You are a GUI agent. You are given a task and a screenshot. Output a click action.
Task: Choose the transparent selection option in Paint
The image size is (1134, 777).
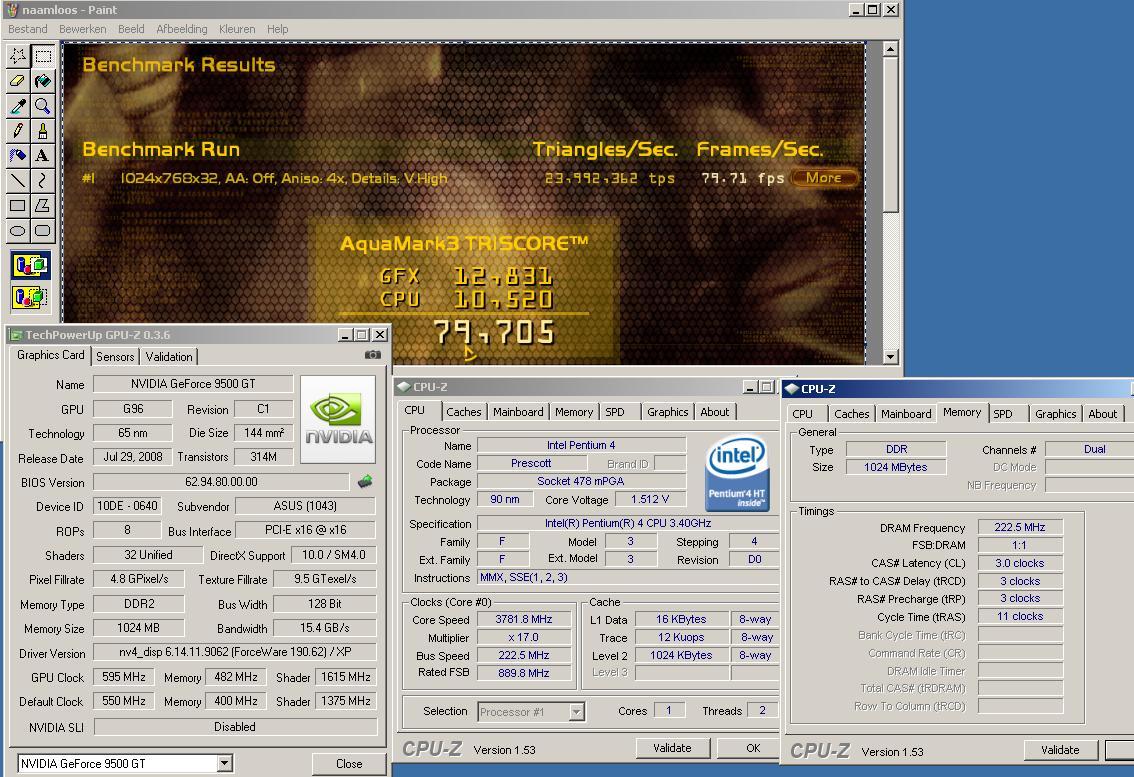(30, 297)
